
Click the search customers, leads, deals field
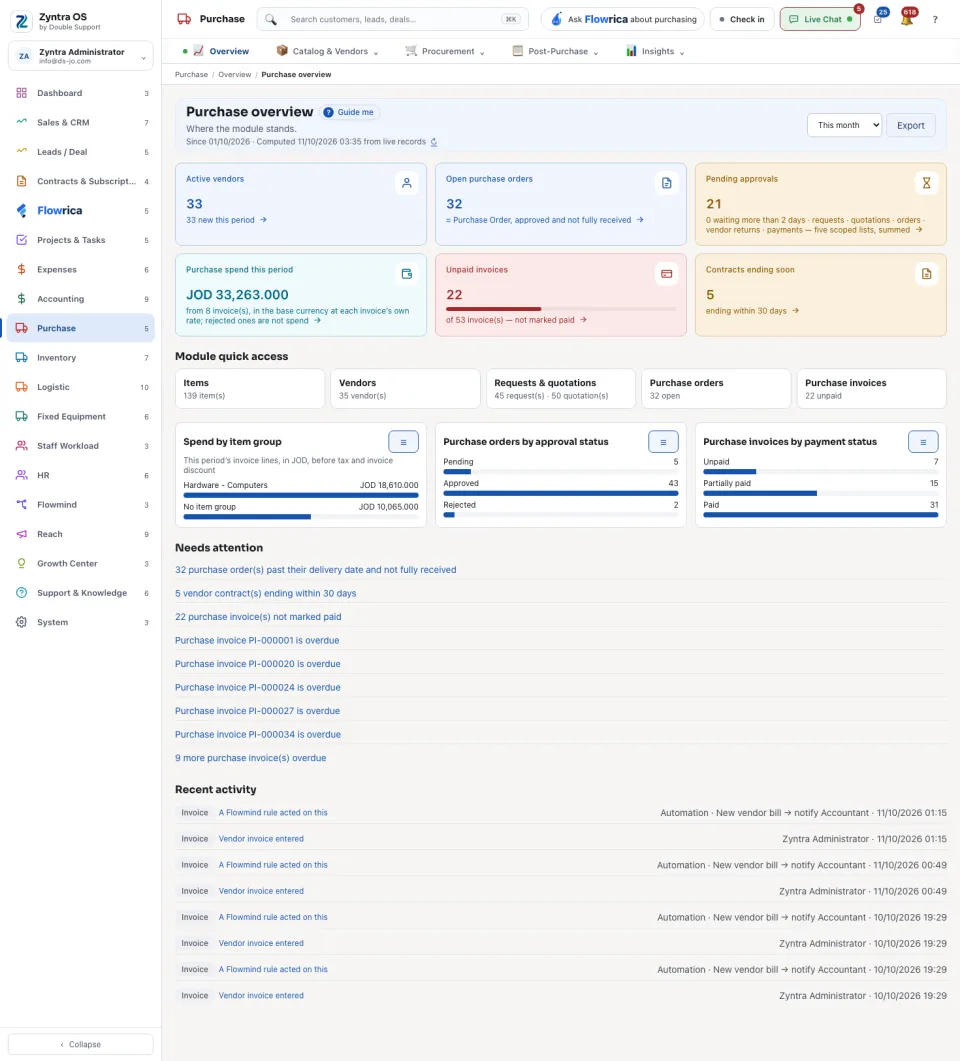click(392, 19)
